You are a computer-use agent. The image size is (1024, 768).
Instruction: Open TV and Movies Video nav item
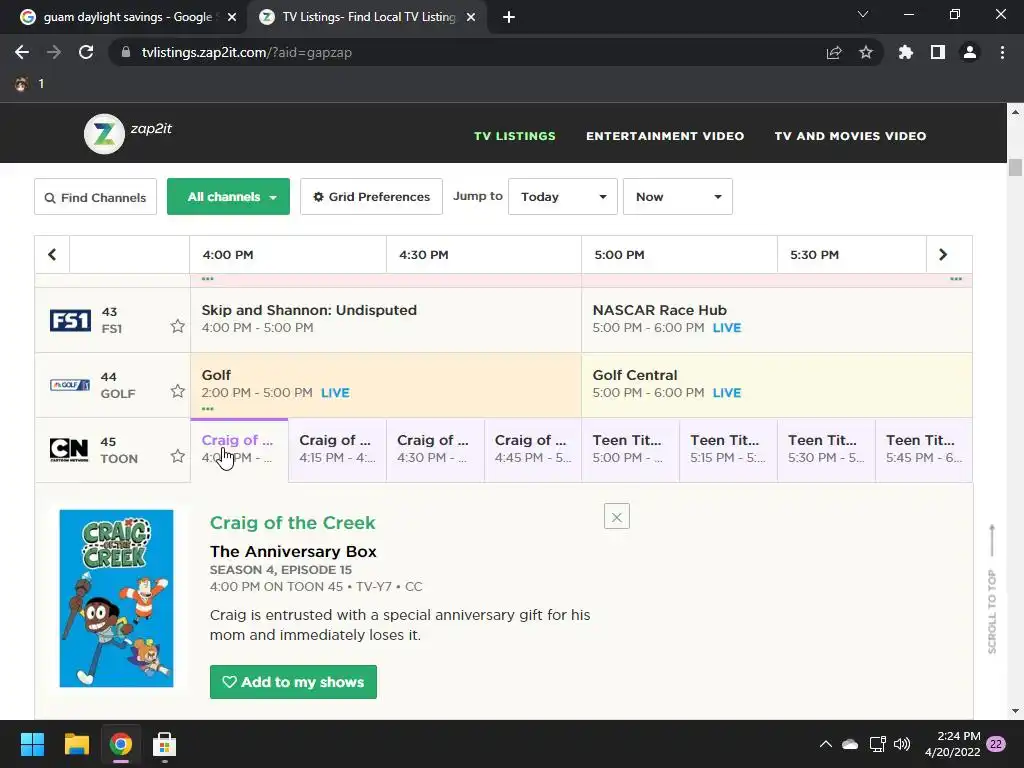(x=850, y=136)
